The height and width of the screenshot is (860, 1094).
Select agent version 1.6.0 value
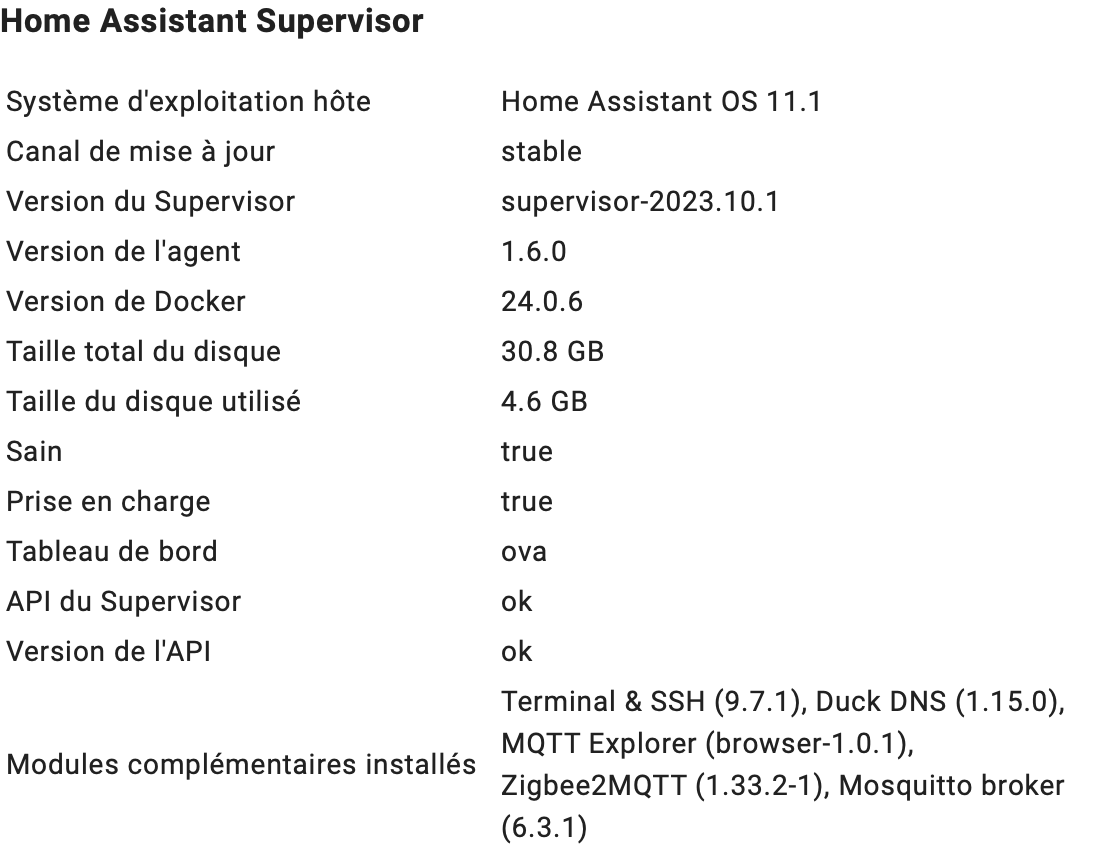click(534, 252)
